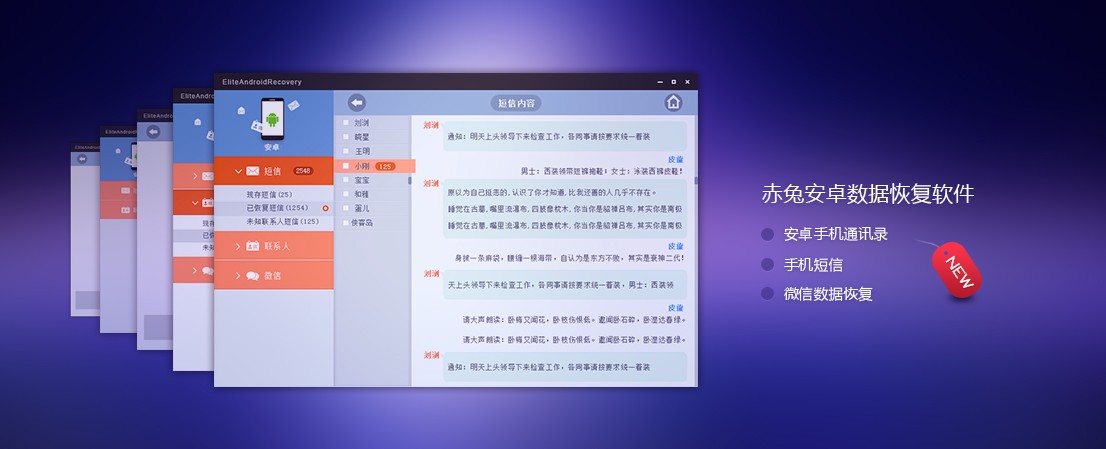Tick the checkbox next to 晓星
Screen dimensions: 1106x449
(x=346, y=137)
